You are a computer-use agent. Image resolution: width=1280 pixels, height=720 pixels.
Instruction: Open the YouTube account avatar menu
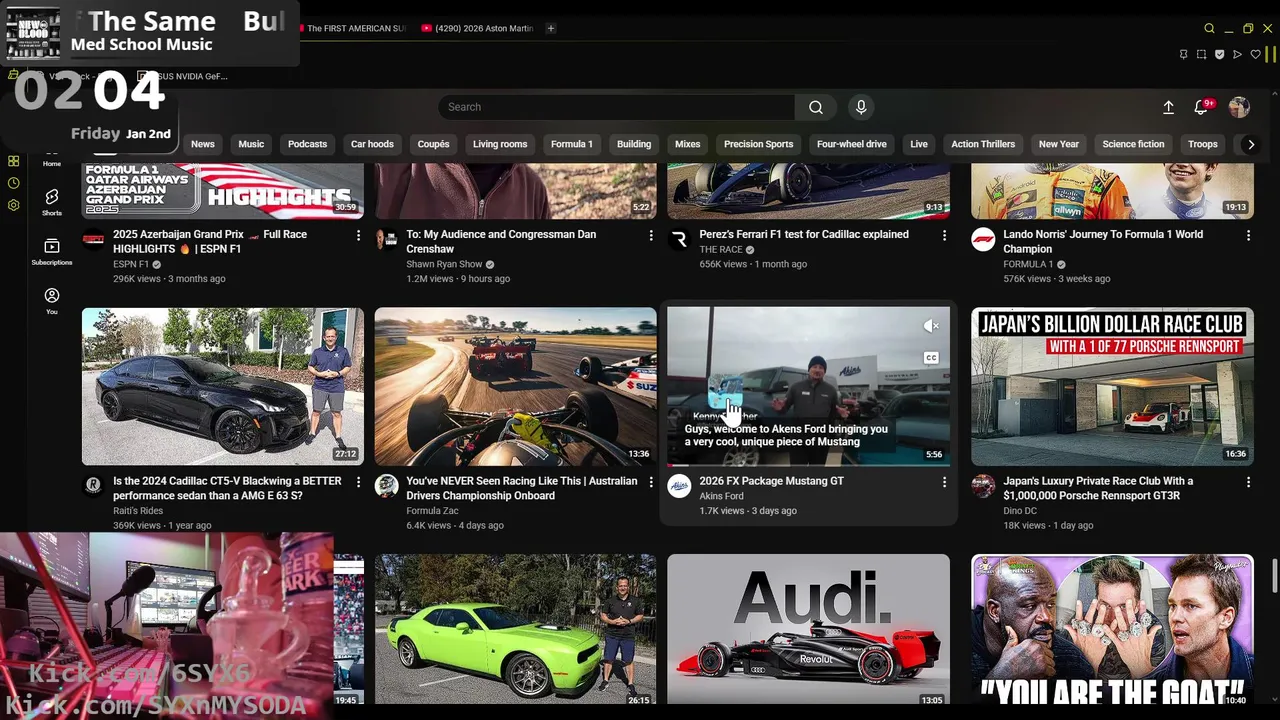[1239, 107]
